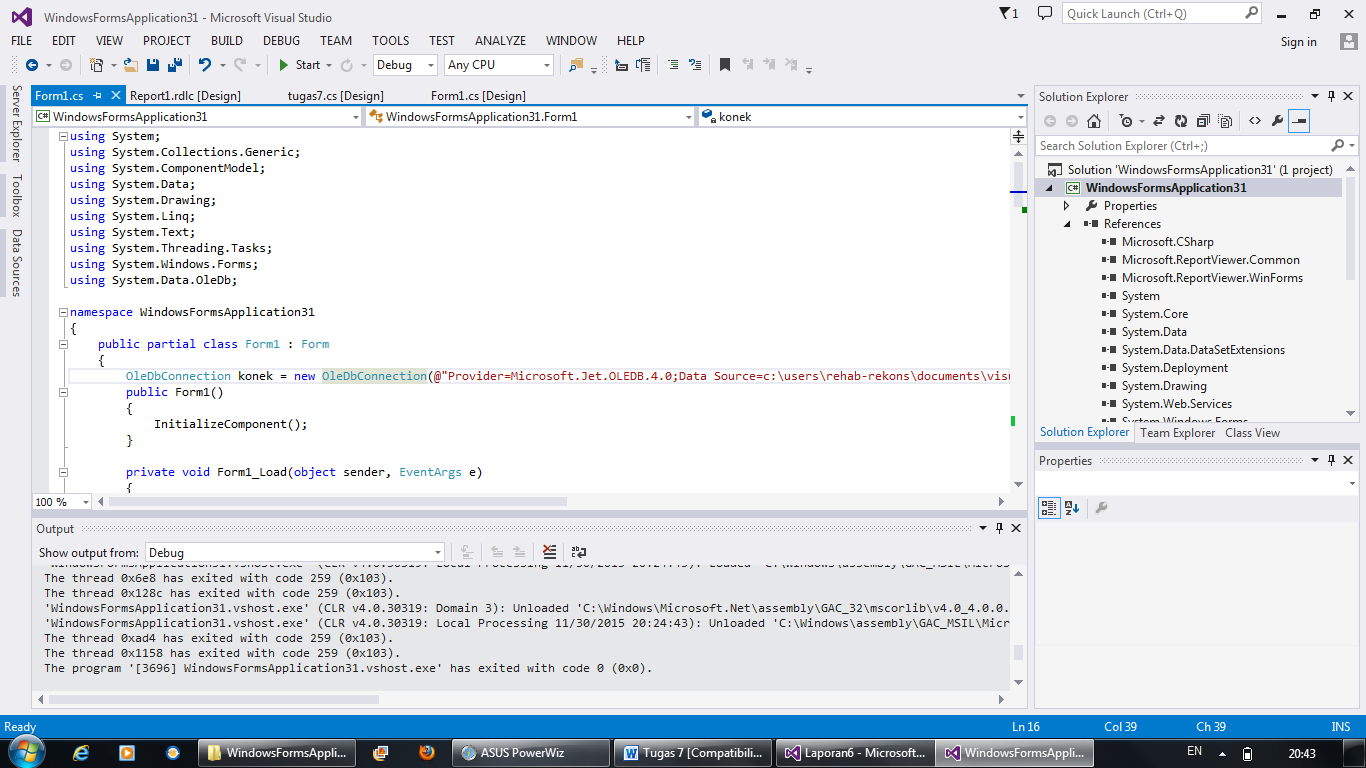Viewport: 1366px width, 768px height.
Task: Undo the last edit via the toolbar arrow
Action: click(x=204, y=65)
